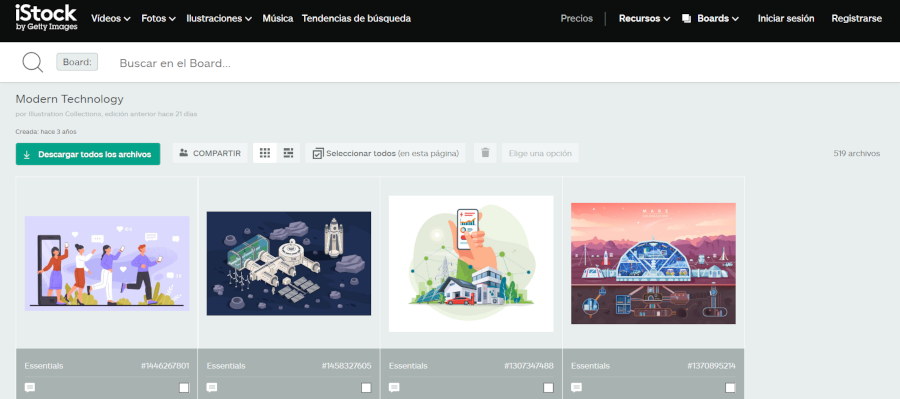
Task: Open comment icon for image #1307347488
Action: [x=394, y=388]
